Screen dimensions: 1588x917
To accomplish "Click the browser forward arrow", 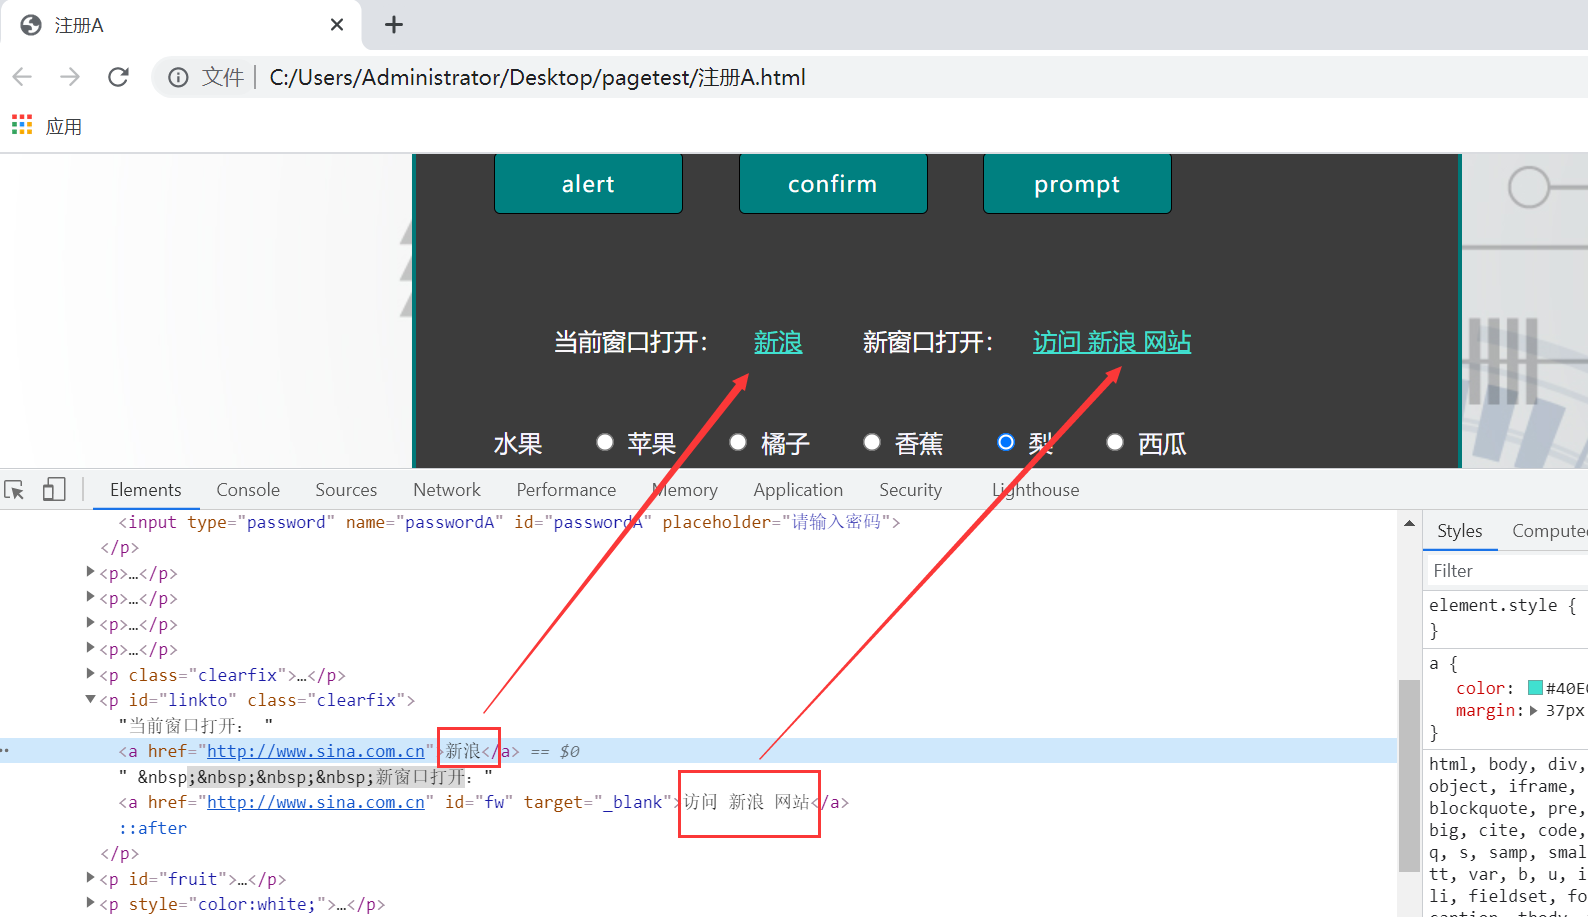I will point(70,77).
